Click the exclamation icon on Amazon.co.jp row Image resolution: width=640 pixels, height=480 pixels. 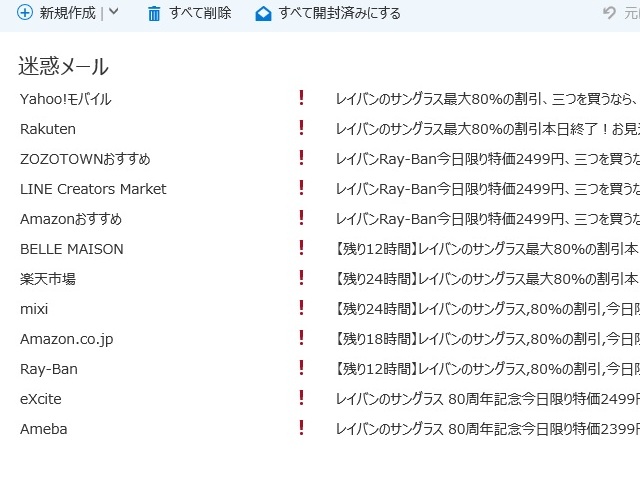[x=301, y=338]
